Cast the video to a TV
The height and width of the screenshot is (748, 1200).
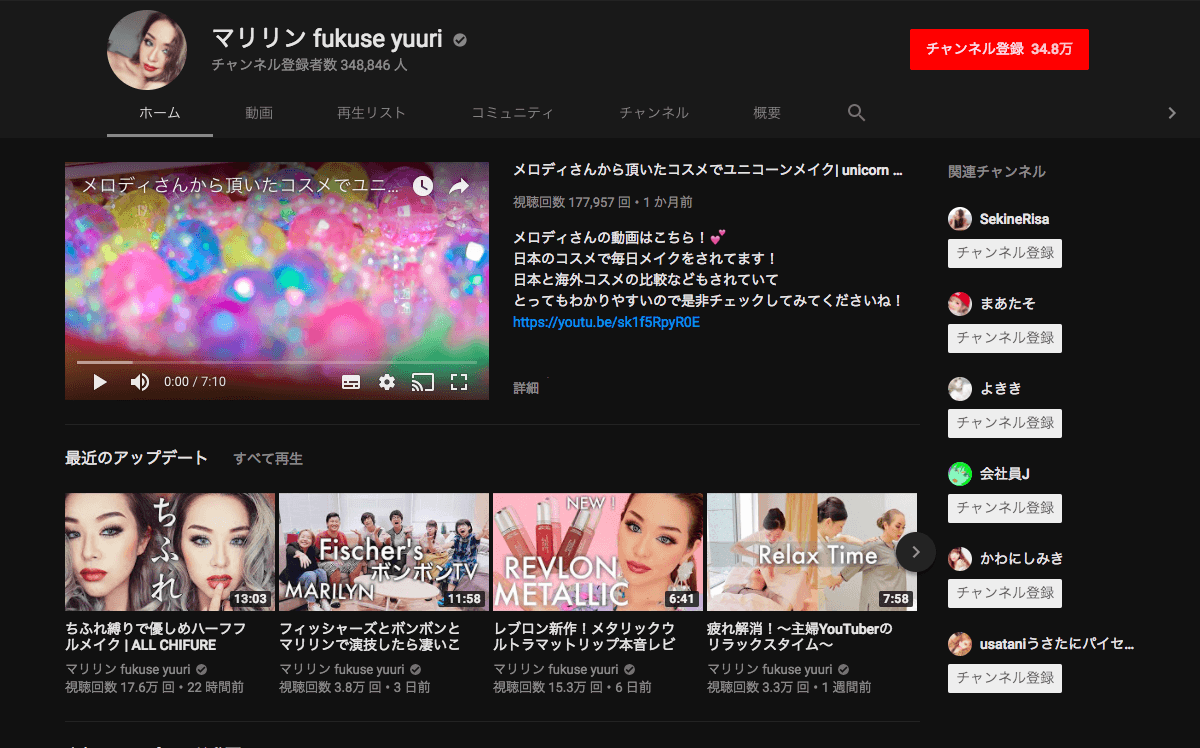423,382
